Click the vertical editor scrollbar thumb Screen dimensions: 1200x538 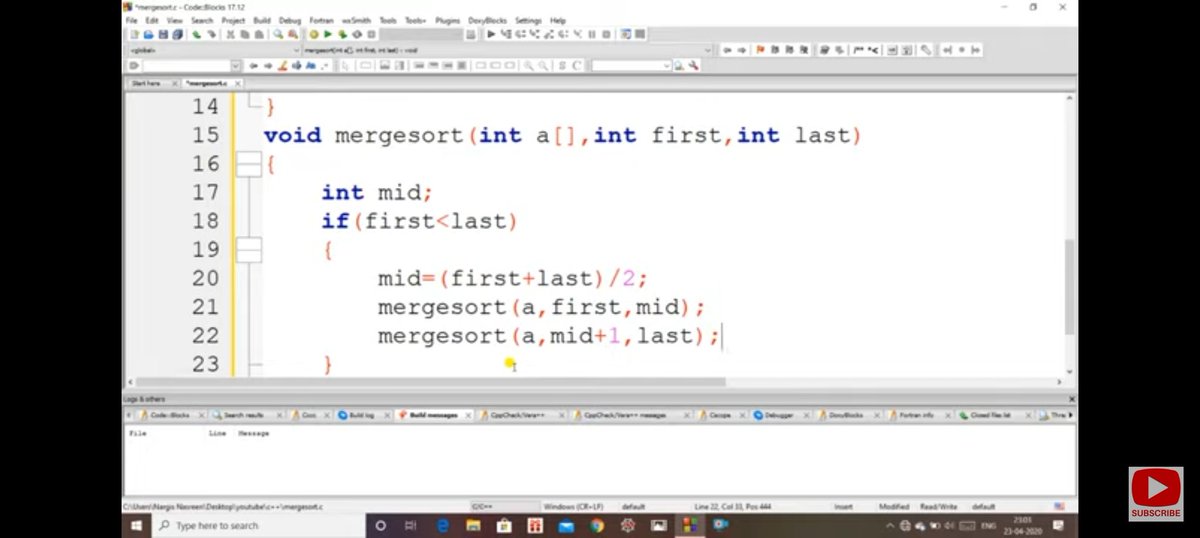pyautogui.click(x=1071, y=287)
